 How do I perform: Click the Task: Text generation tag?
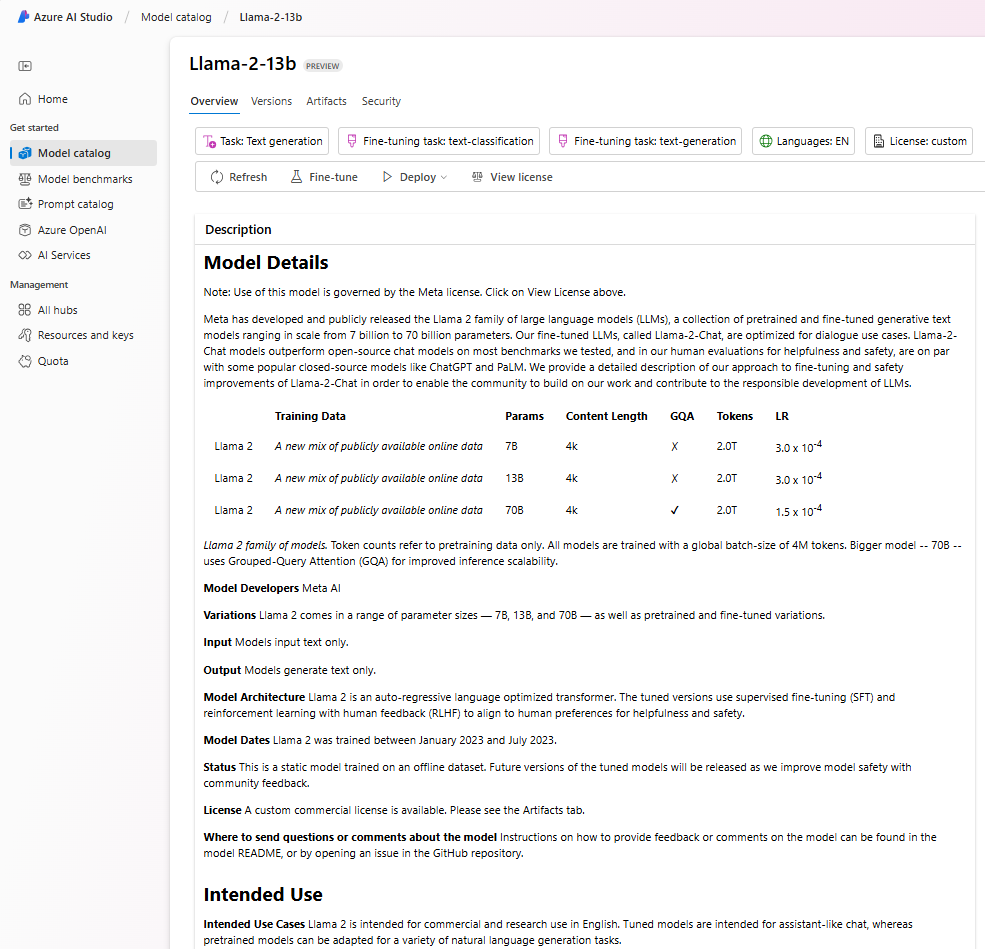pos(262,141)
